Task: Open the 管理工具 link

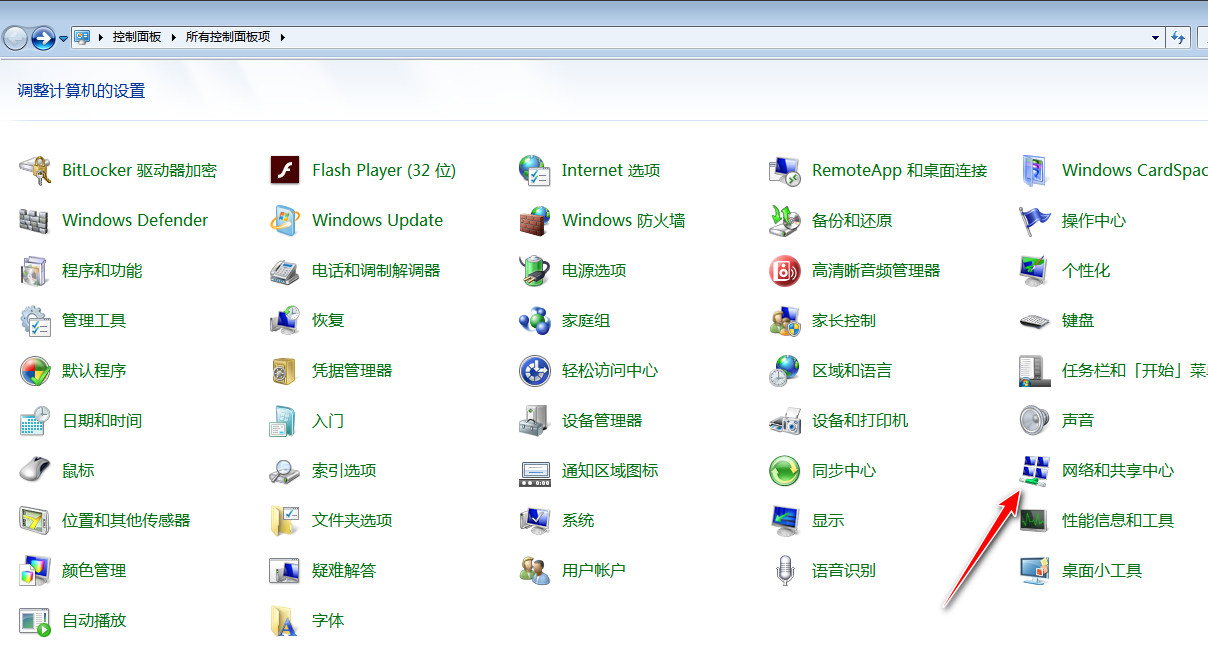Action: pyautogui.click(x=94, y=321)
